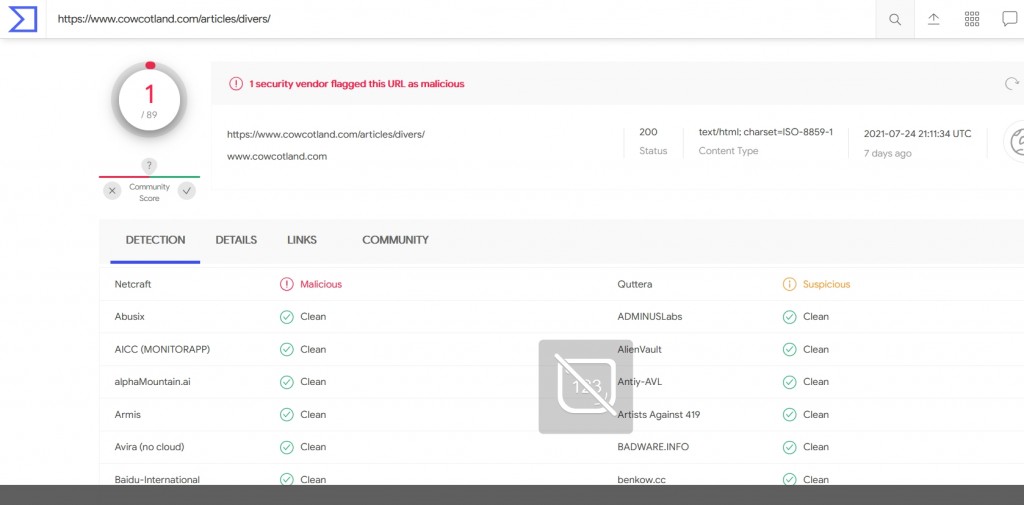The height and width of the screenshot is (505, 1024).
Task: Vote harmless with the checkmark button
Action: click(x=187, y=191)
